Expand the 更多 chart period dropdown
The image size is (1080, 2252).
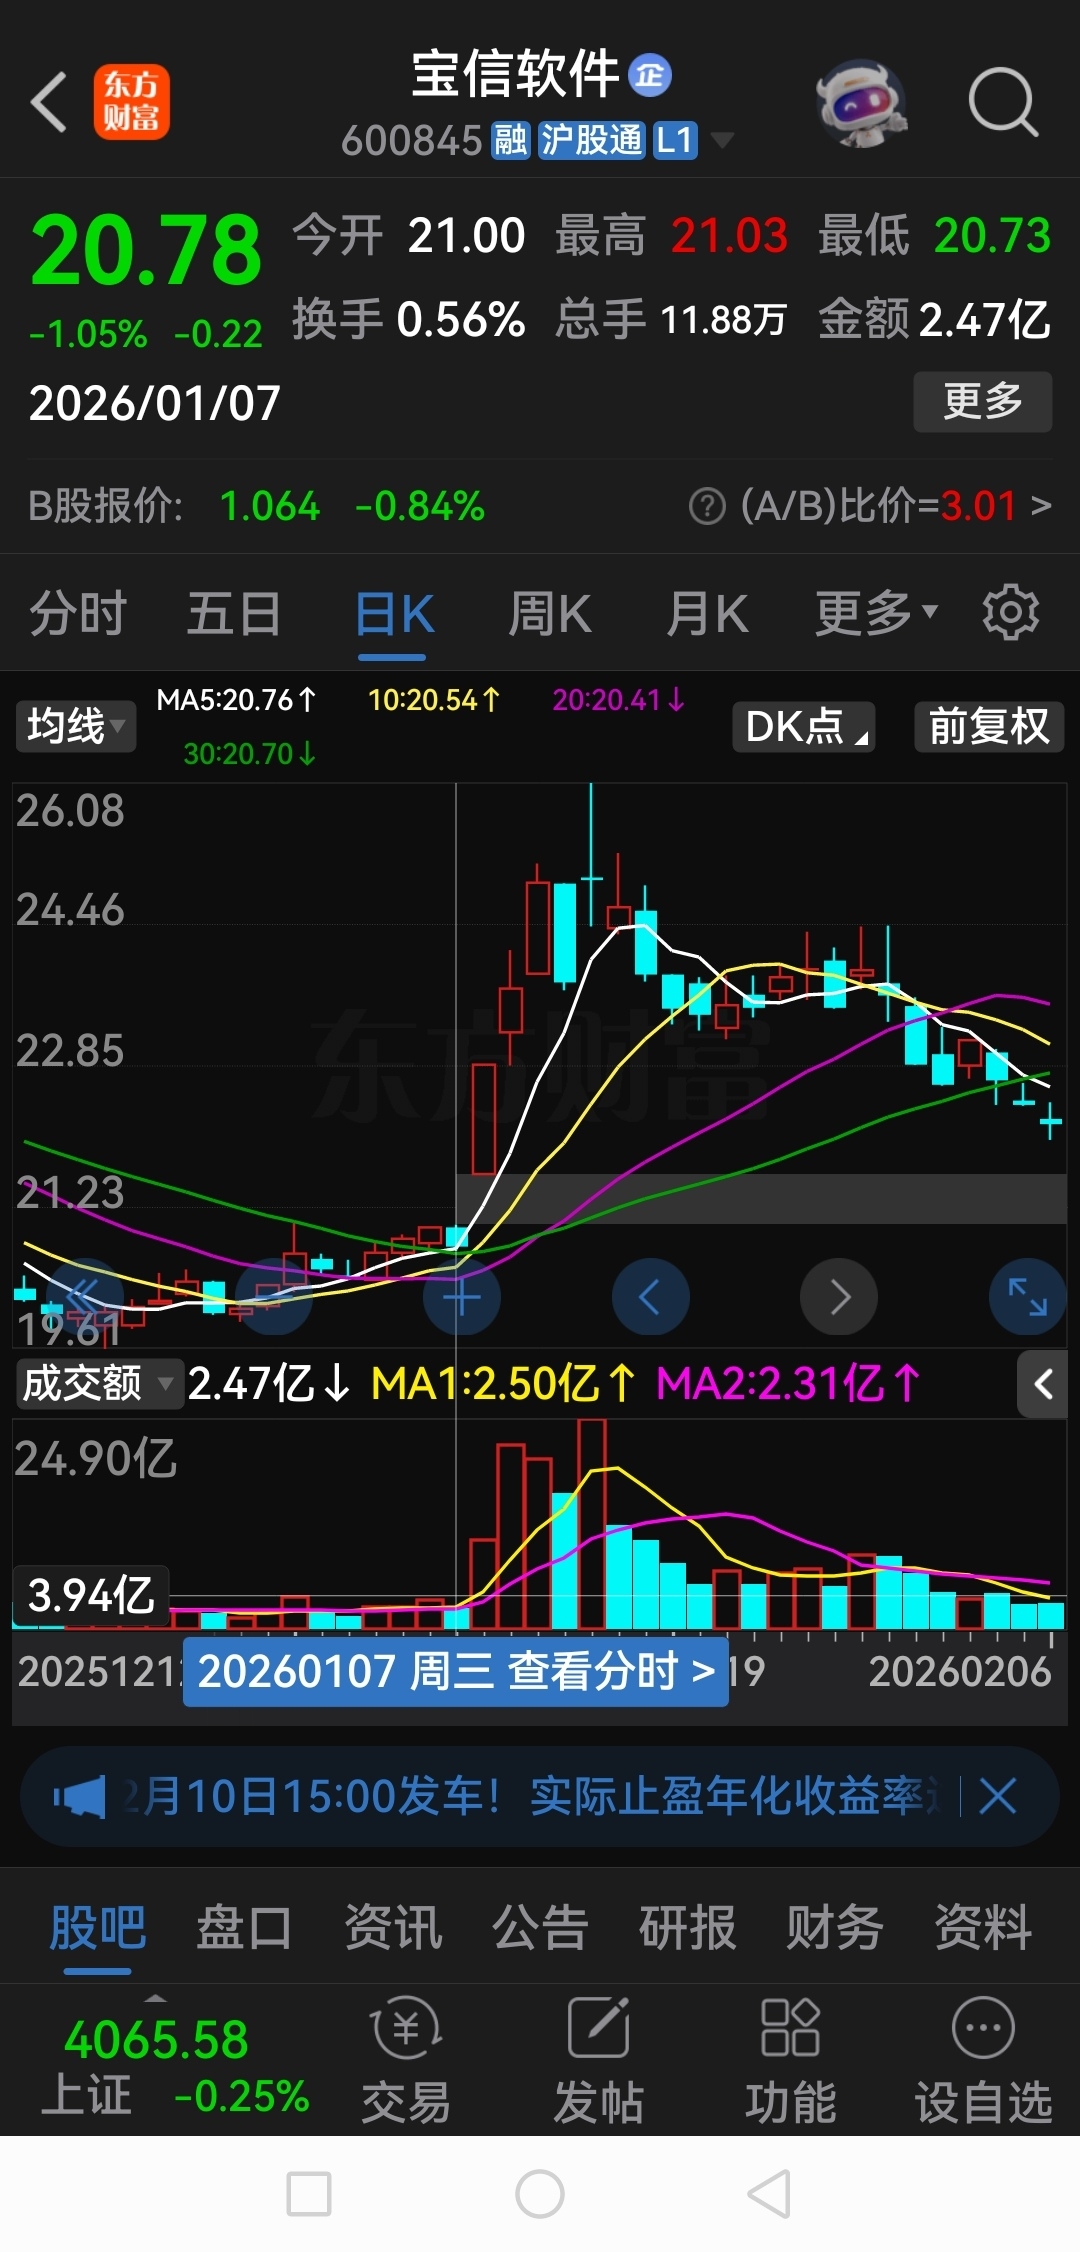[876, 613]
